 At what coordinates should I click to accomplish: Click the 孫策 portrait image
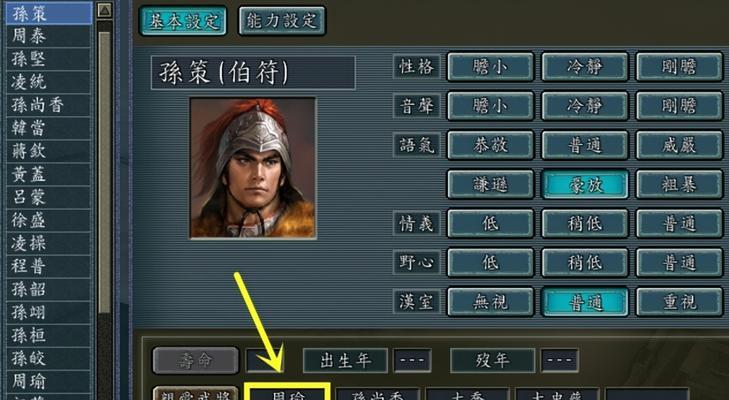click(x=253, y=168)
